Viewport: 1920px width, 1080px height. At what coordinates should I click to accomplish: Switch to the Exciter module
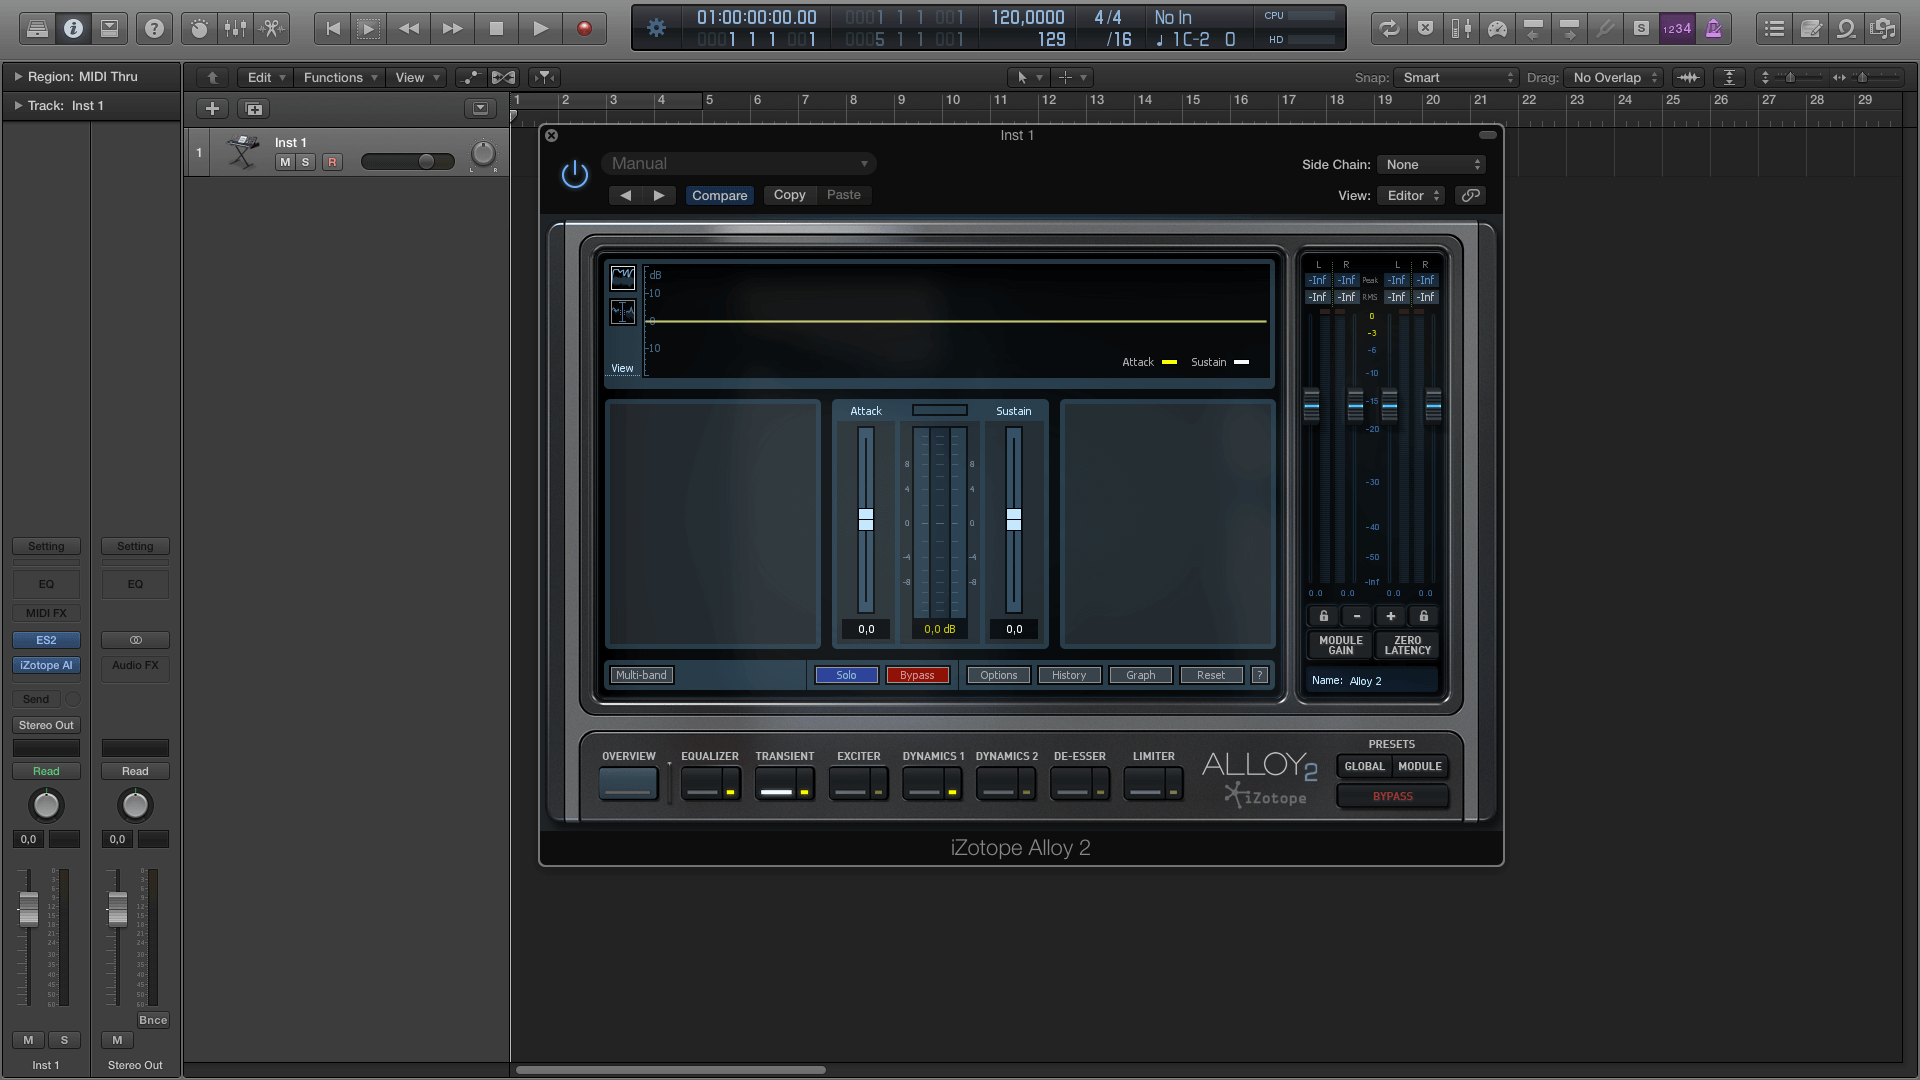(858, 784)
